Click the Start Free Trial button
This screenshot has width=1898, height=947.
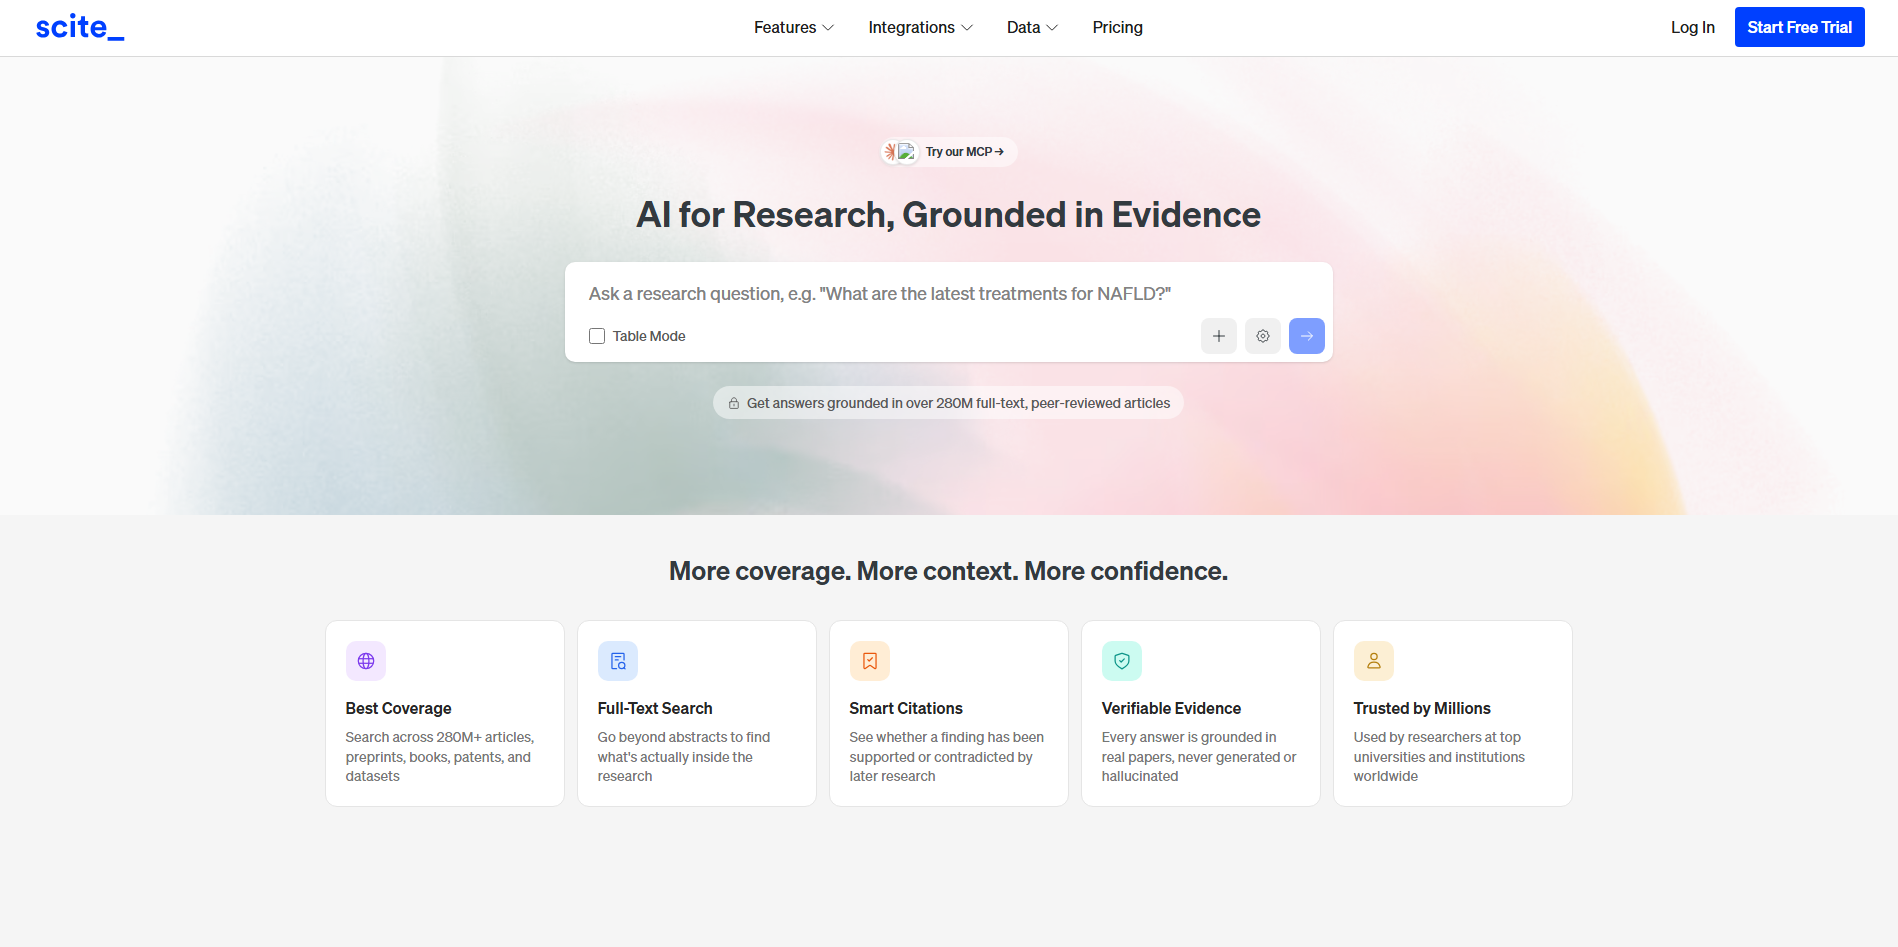click(x=1799, y=27)
